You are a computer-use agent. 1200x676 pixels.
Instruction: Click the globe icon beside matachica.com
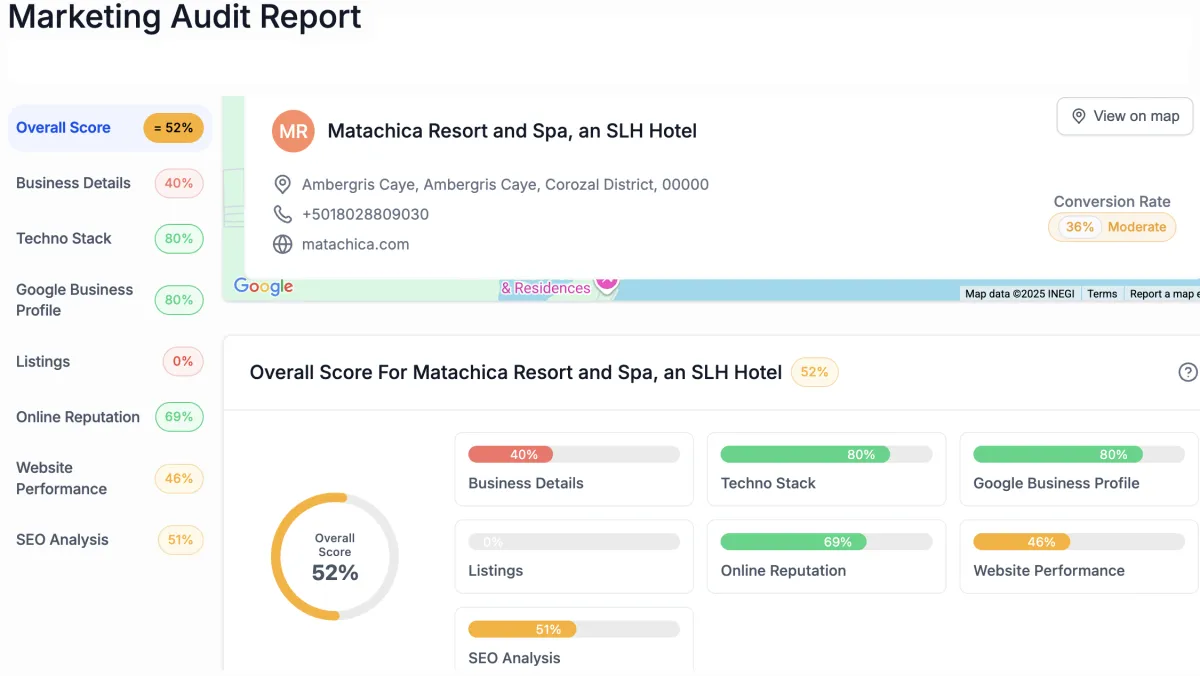pyautogui.click(x=283, y=244)
